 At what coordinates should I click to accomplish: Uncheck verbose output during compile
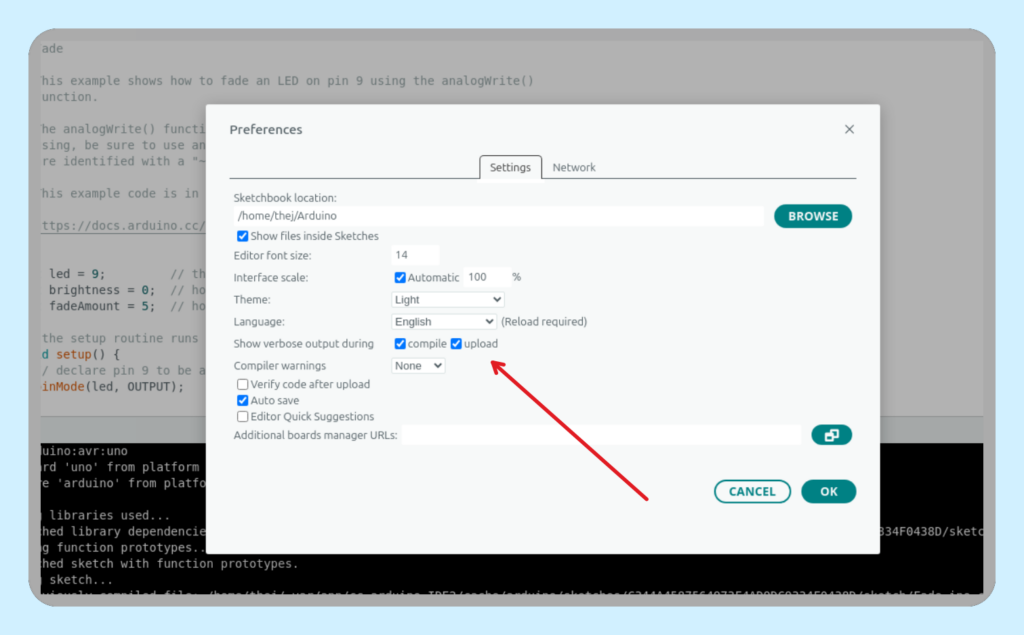point(400,344)
